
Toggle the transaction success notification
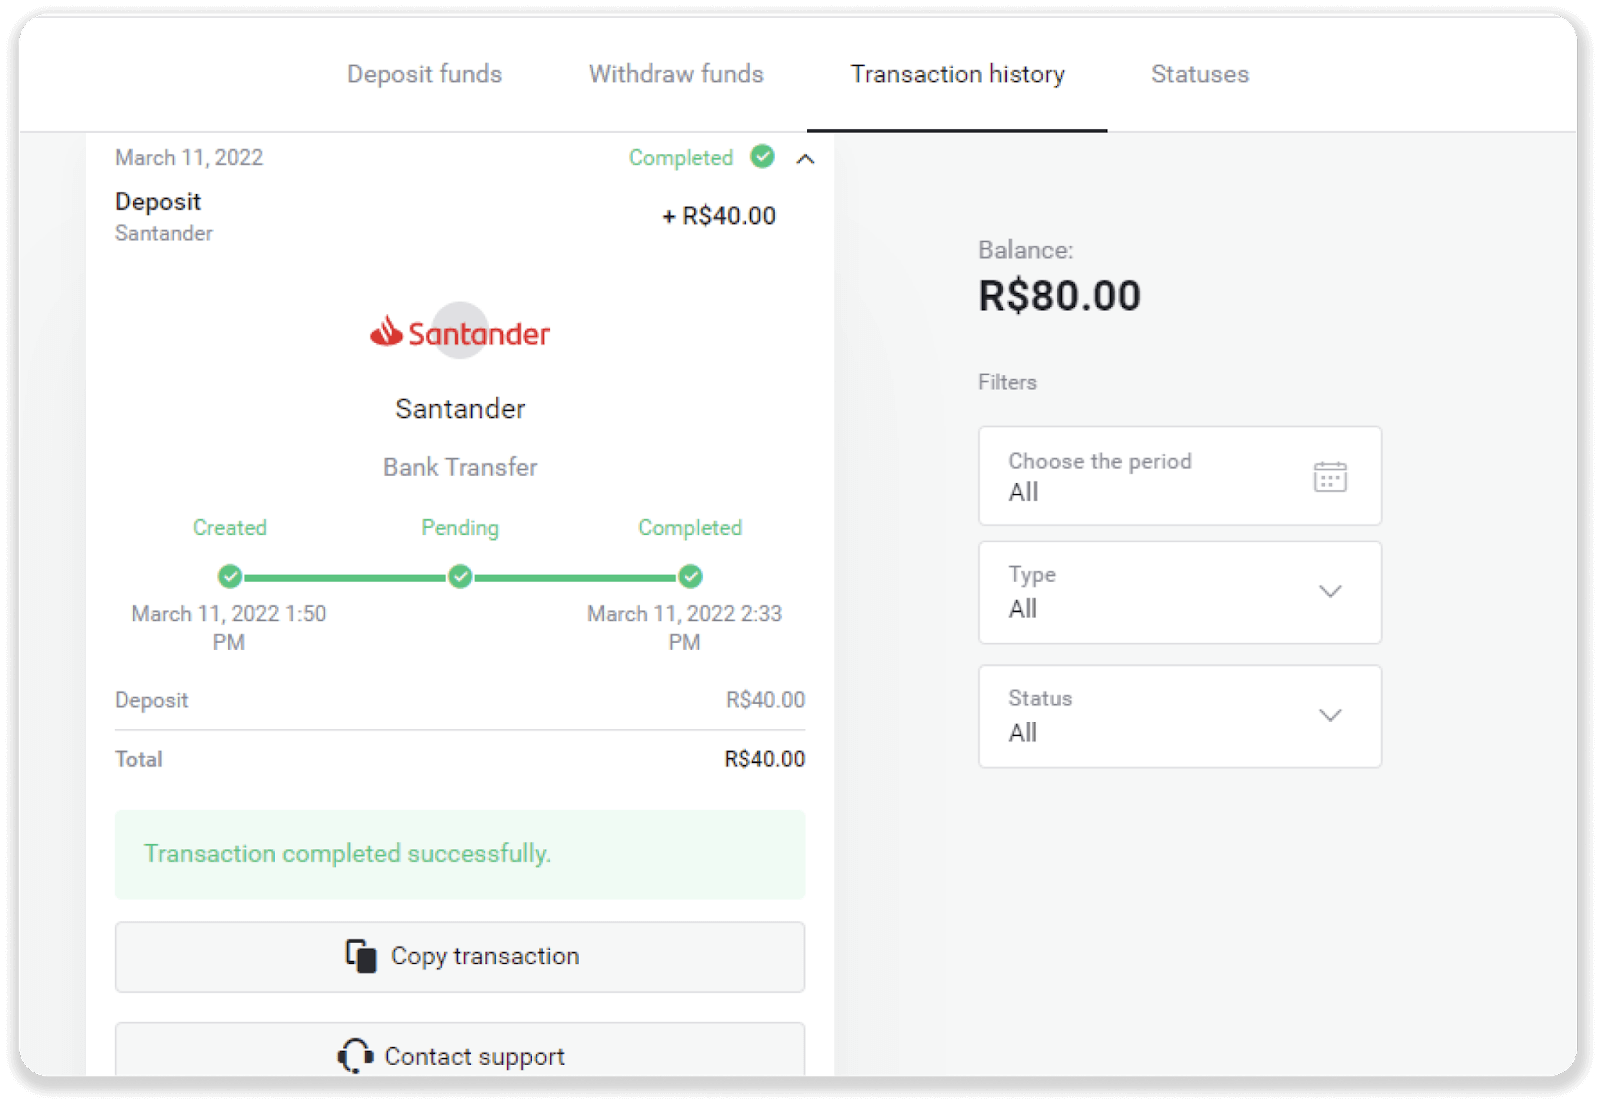[460, 855]
